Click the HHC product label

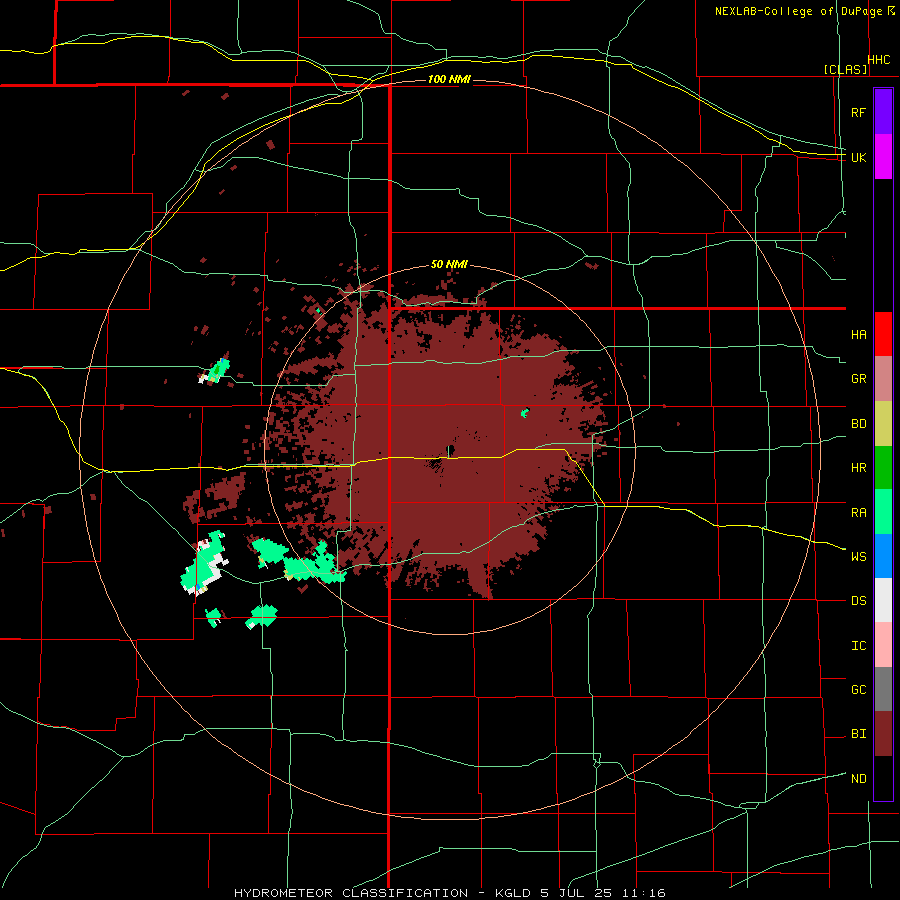[879, 60]
